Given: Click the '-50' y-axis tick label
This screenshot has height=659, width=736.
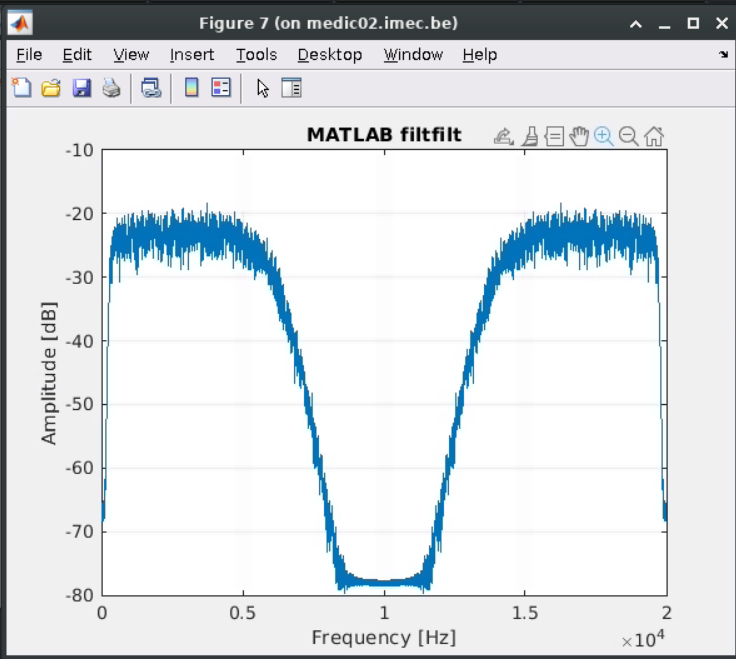Looking at the screenshot, I should [x=79, y=404].
